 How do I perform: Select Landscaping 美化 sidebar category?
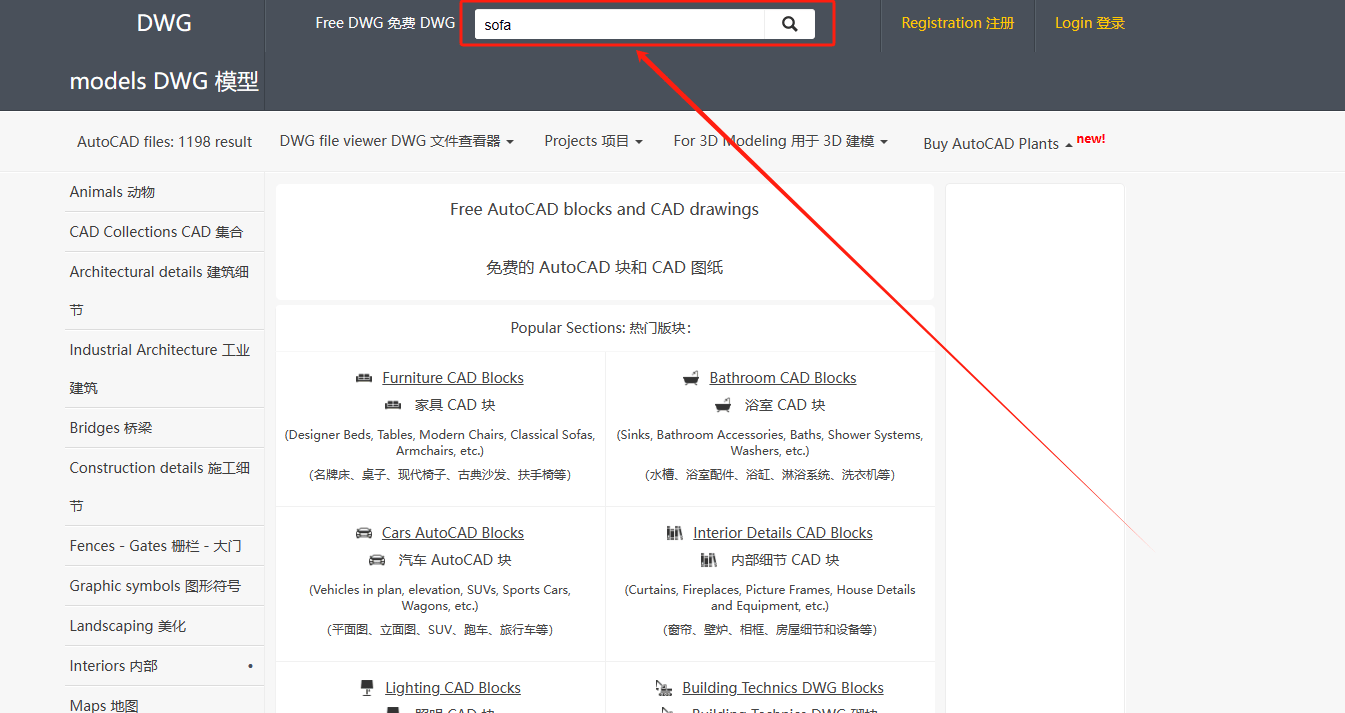128,626
